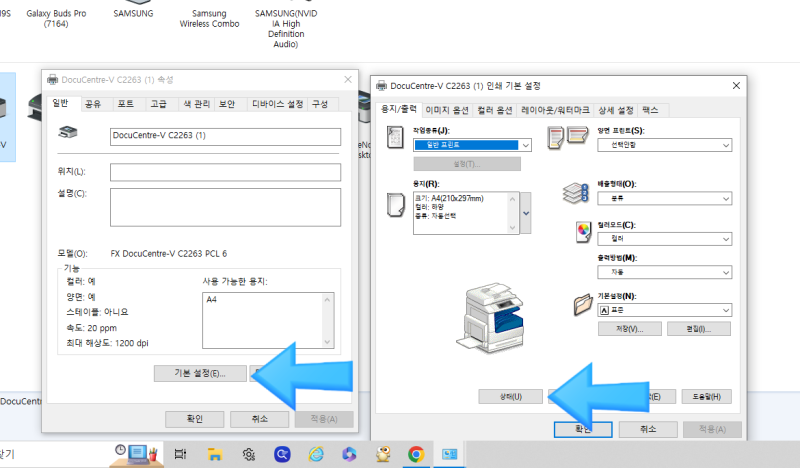
Task: Click the DocuCentre printer preview image
Action: (x=490, y=318)
